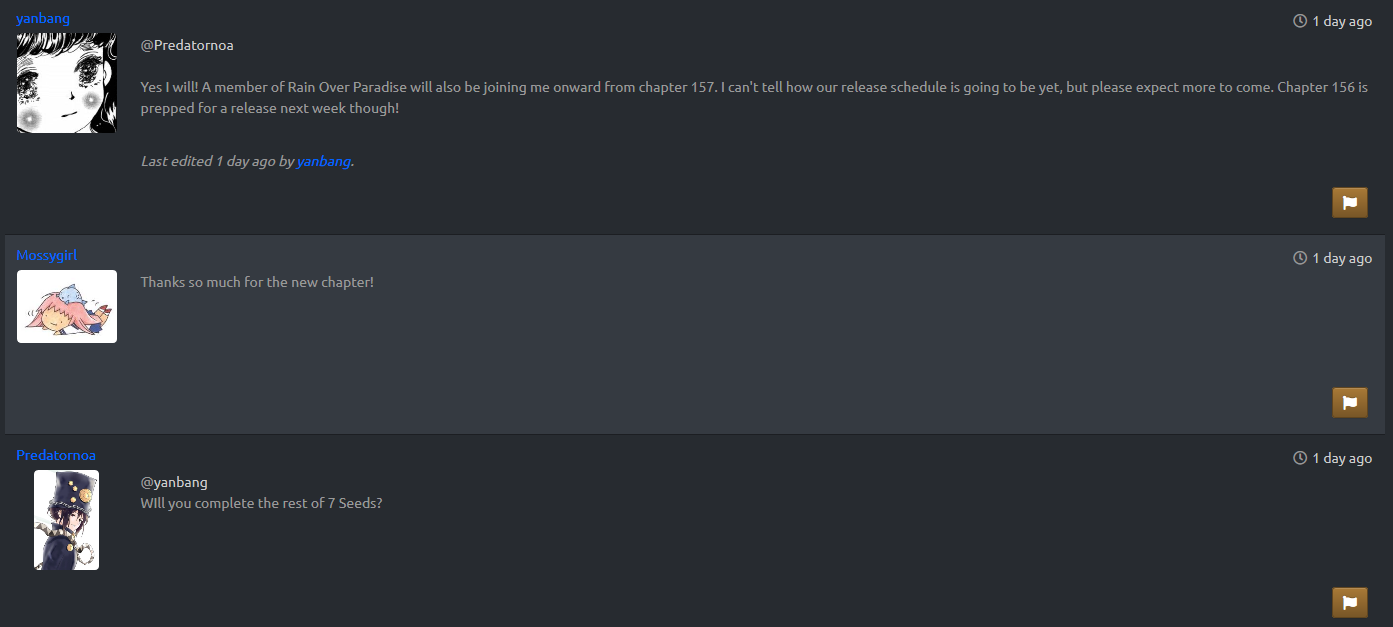Click Mossygirl's pink-haired avatar image
The width and height of the screenshot is (1393, 627).
(x=67, y=306)
